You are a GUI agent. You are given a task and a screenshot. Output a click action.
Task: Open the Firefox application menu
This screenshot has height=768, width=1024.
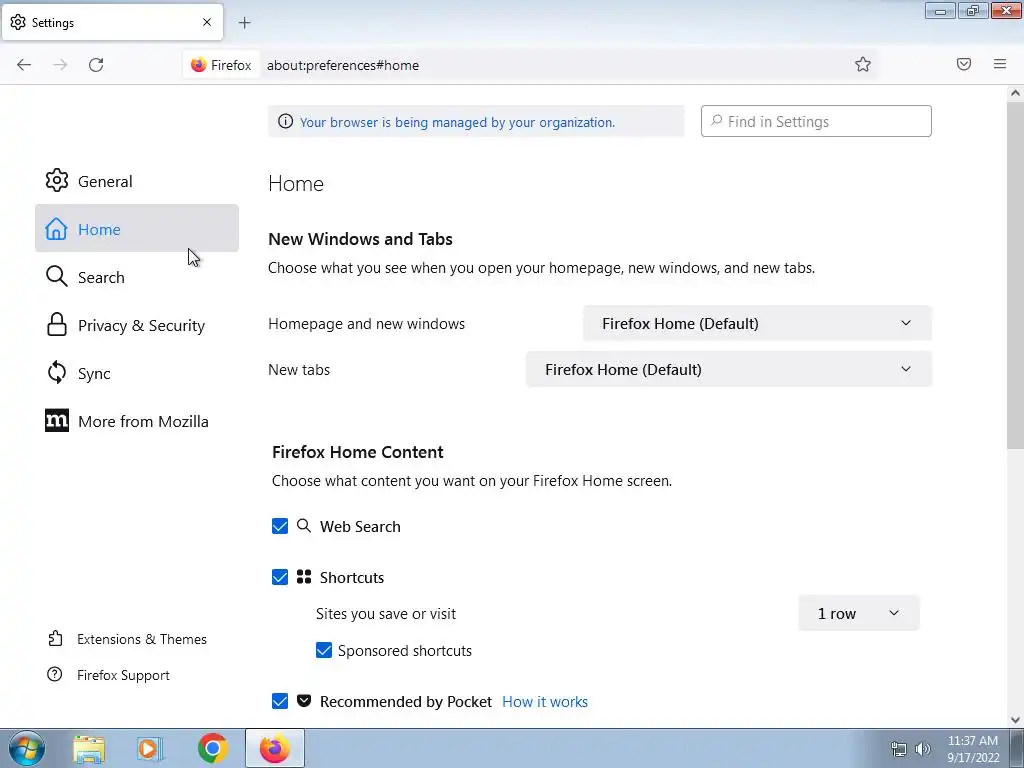click(1000, 64)
